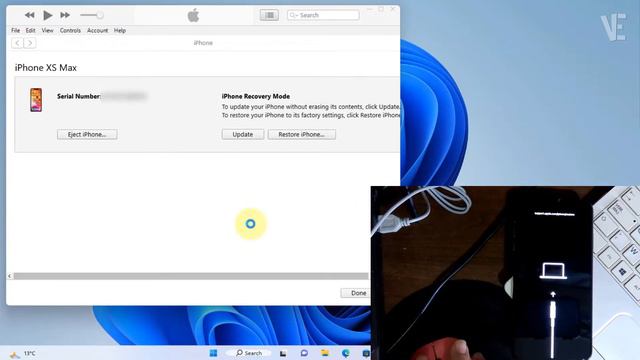Open the Controls menu

click(x=70, y=30)
